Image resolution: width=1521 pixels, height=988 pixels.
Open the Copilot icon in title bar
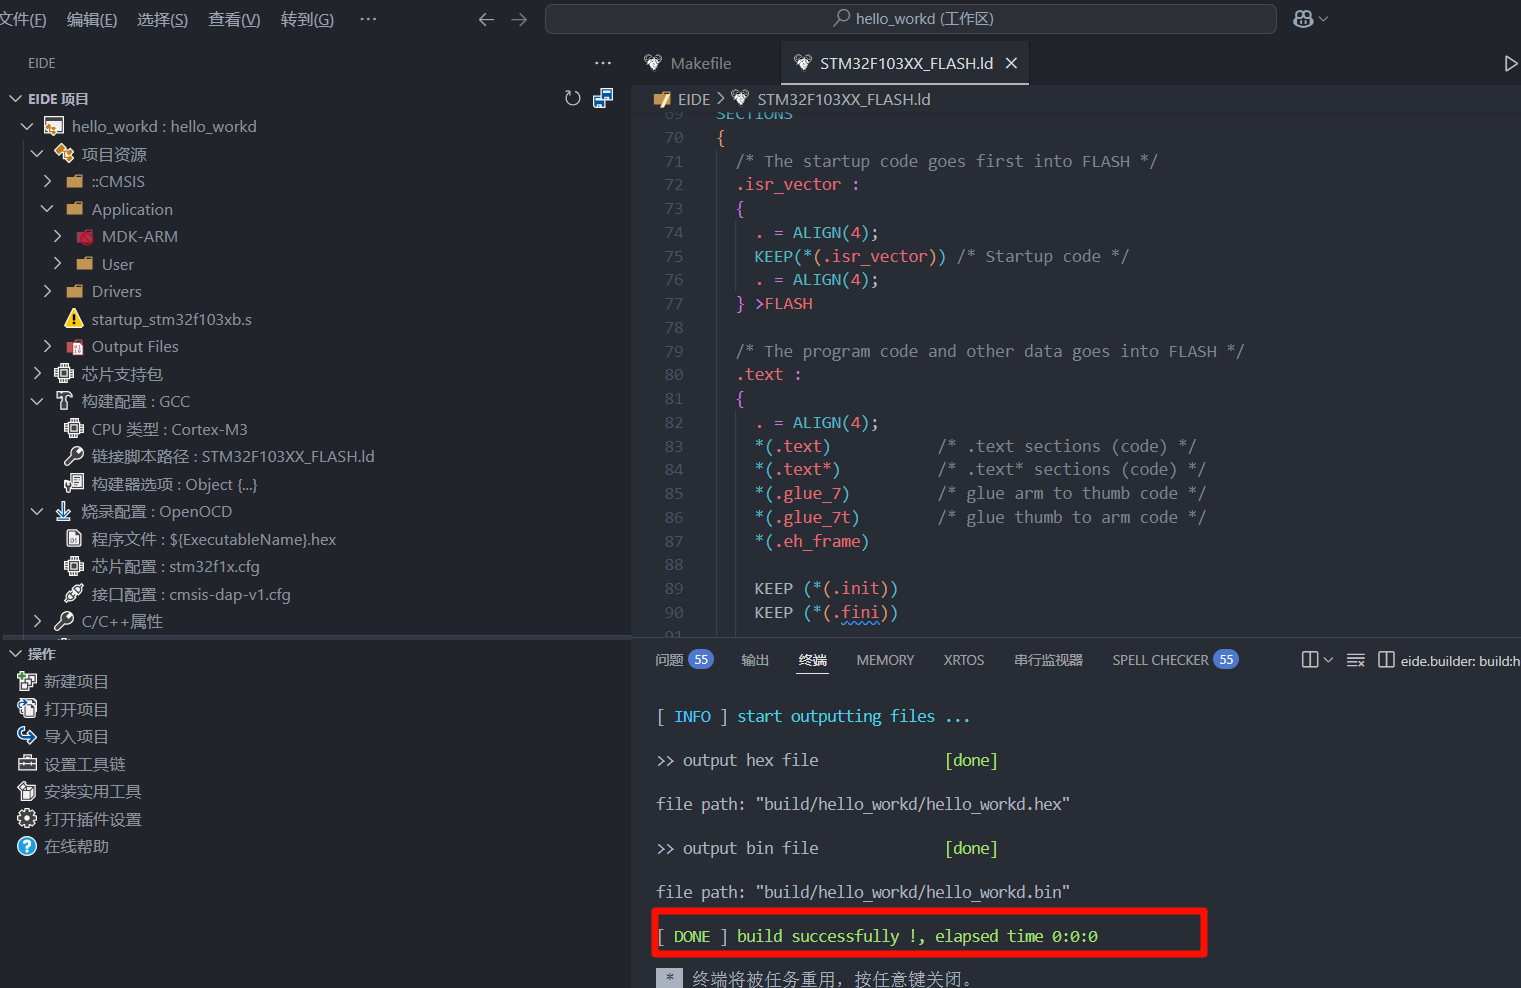tap(1303, 19)
